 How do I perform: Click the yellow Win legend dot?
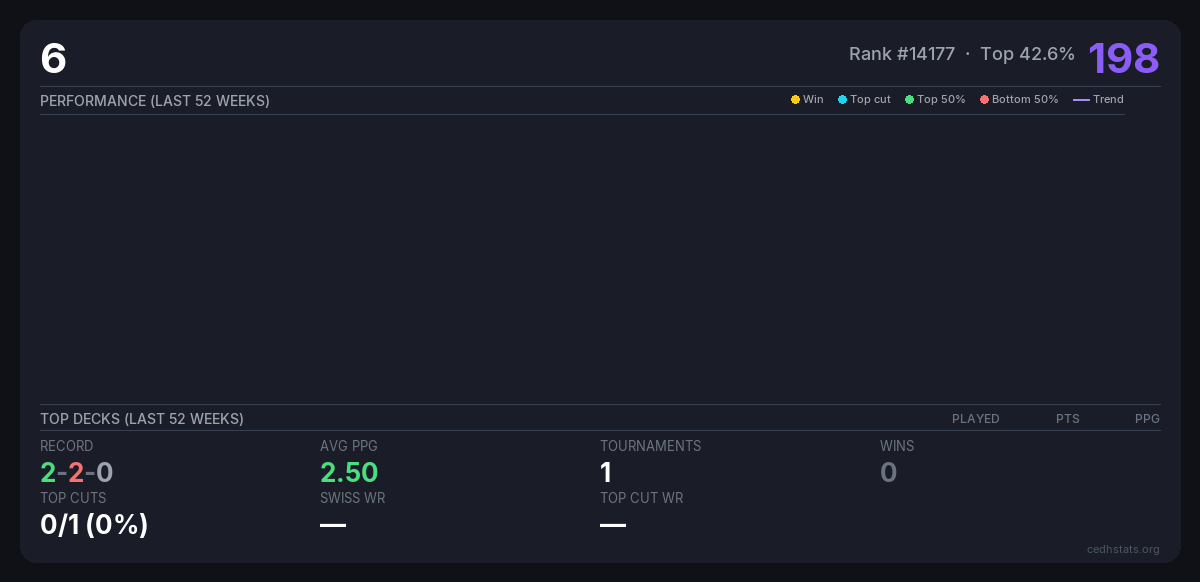[795, 100]
